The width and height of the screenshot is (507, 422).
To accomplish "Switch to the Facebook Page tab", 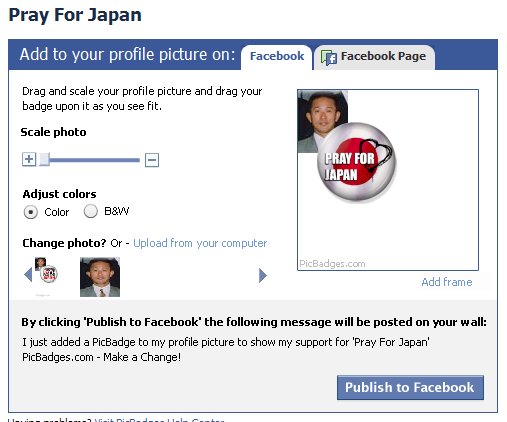I will pyautogui.click(x=374, y=57).
